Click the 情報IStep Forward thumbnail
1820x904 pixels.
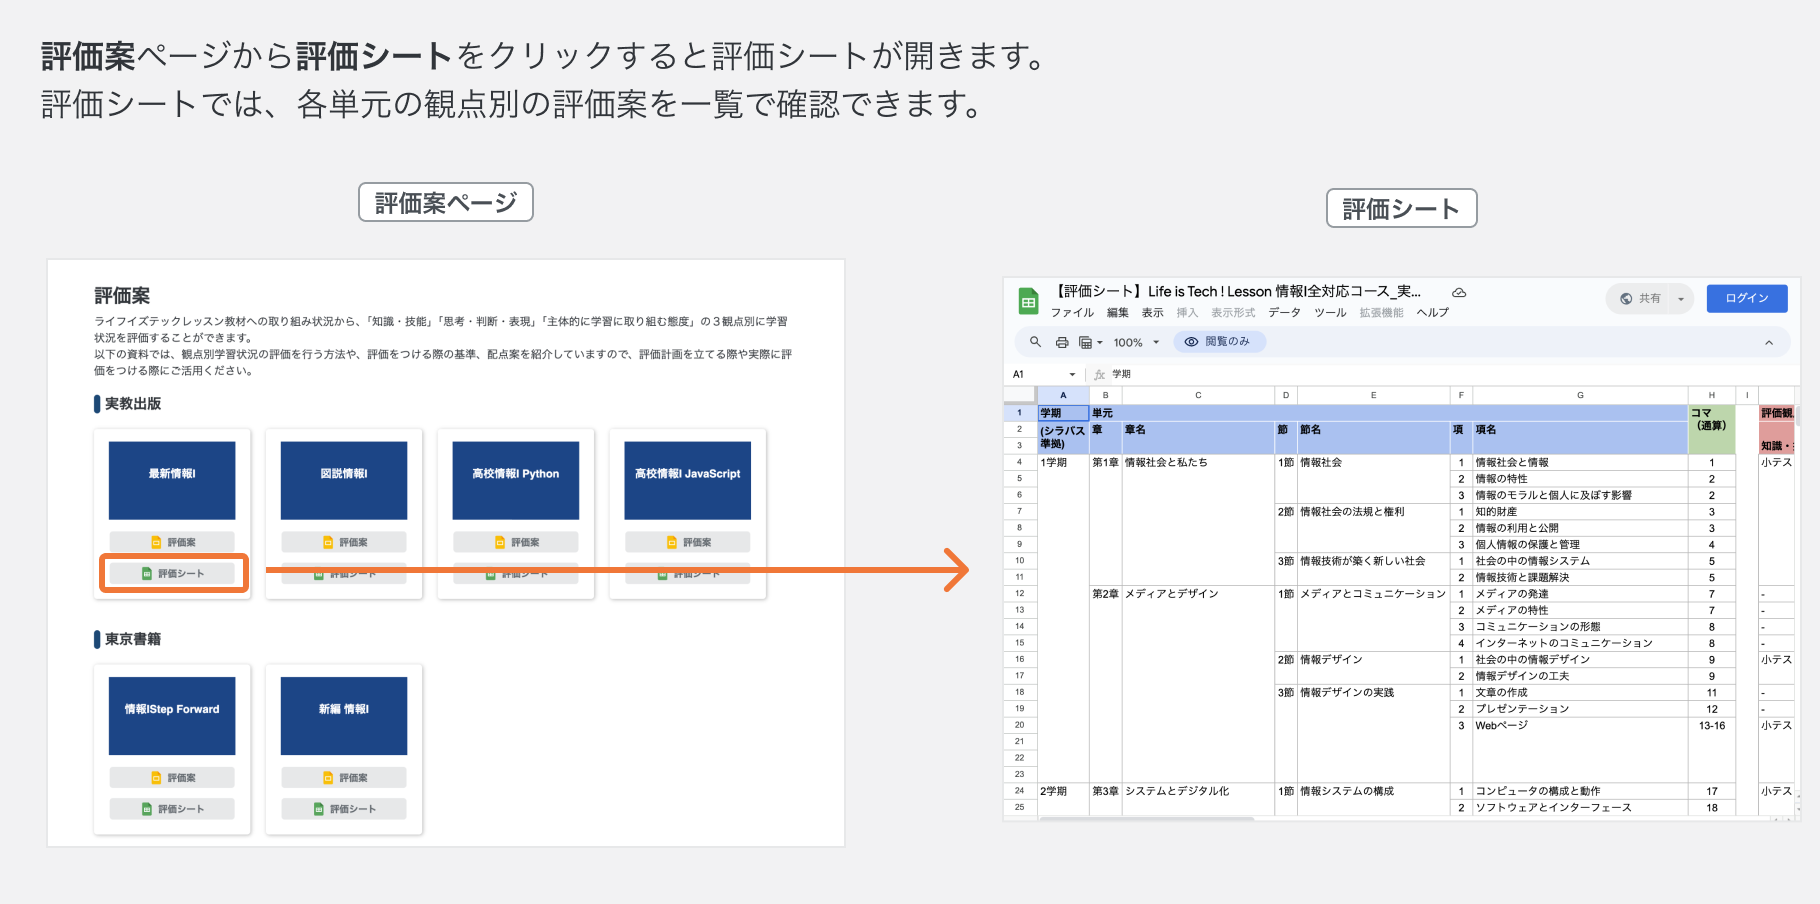click(x=172, y=716)
